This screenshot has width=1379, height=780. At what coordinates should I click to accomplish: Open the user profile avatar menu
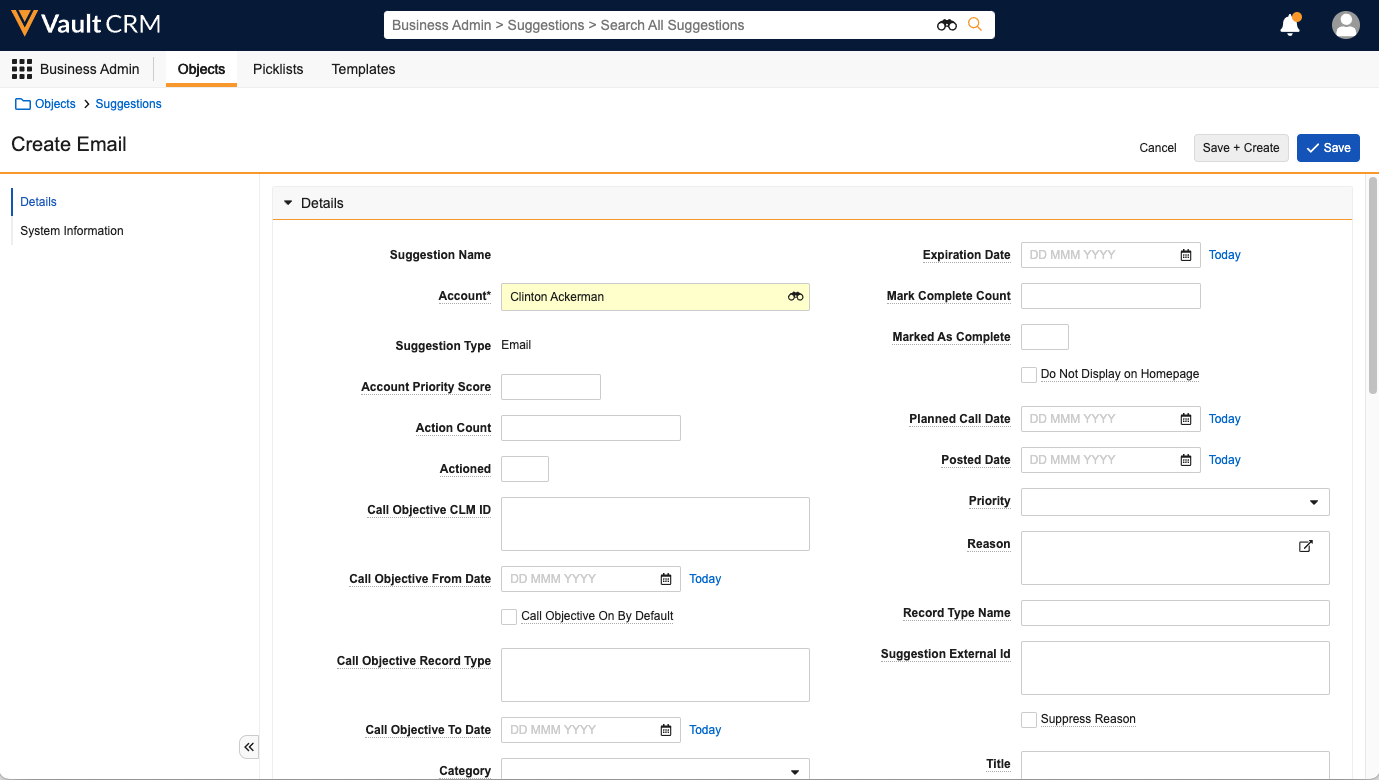[x=1345, y=25]
